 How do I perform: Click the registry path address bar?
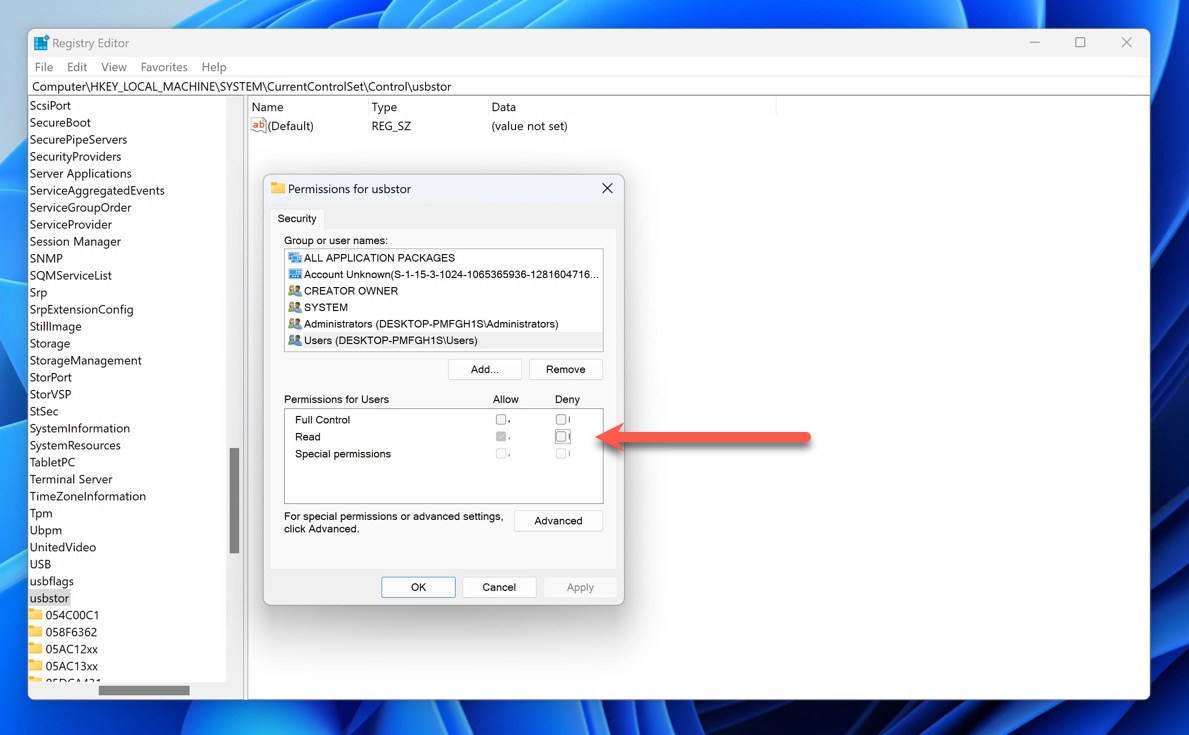(x=588, y=86)
